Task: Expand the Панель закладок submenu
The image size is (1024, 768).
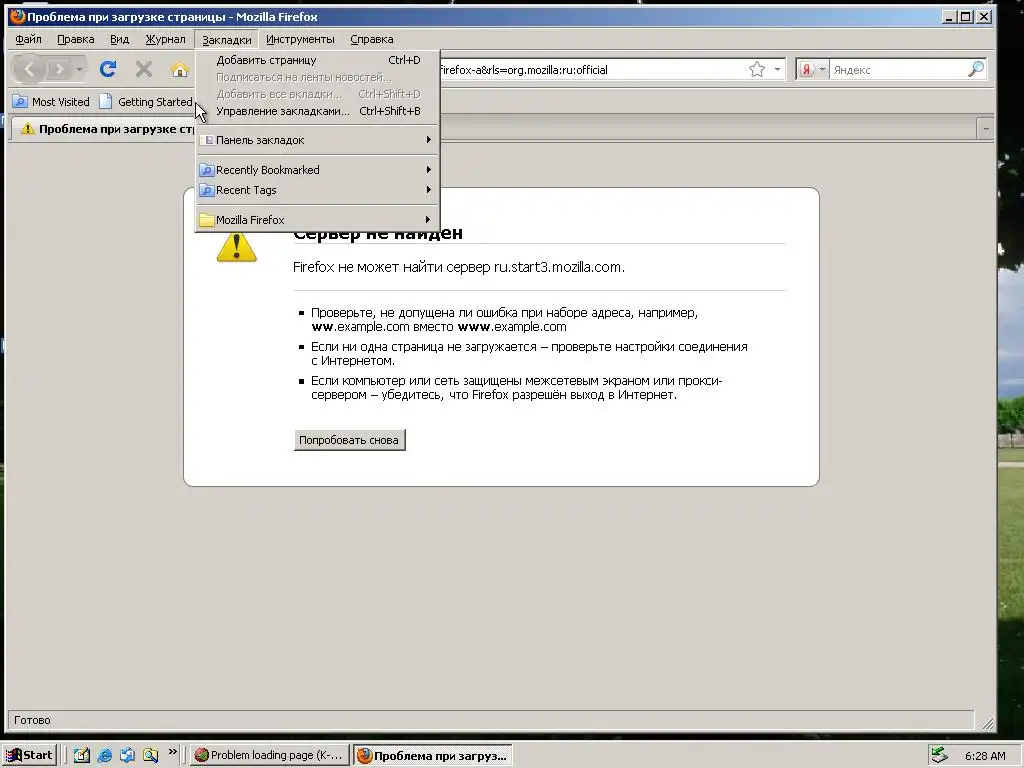Action: 317,140
